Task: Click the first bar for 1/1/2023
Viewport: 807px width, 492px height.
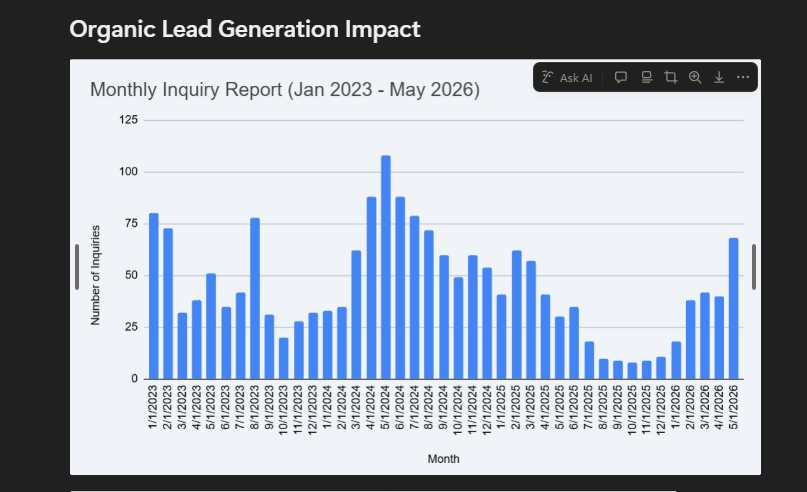Action: click(153, 296)
